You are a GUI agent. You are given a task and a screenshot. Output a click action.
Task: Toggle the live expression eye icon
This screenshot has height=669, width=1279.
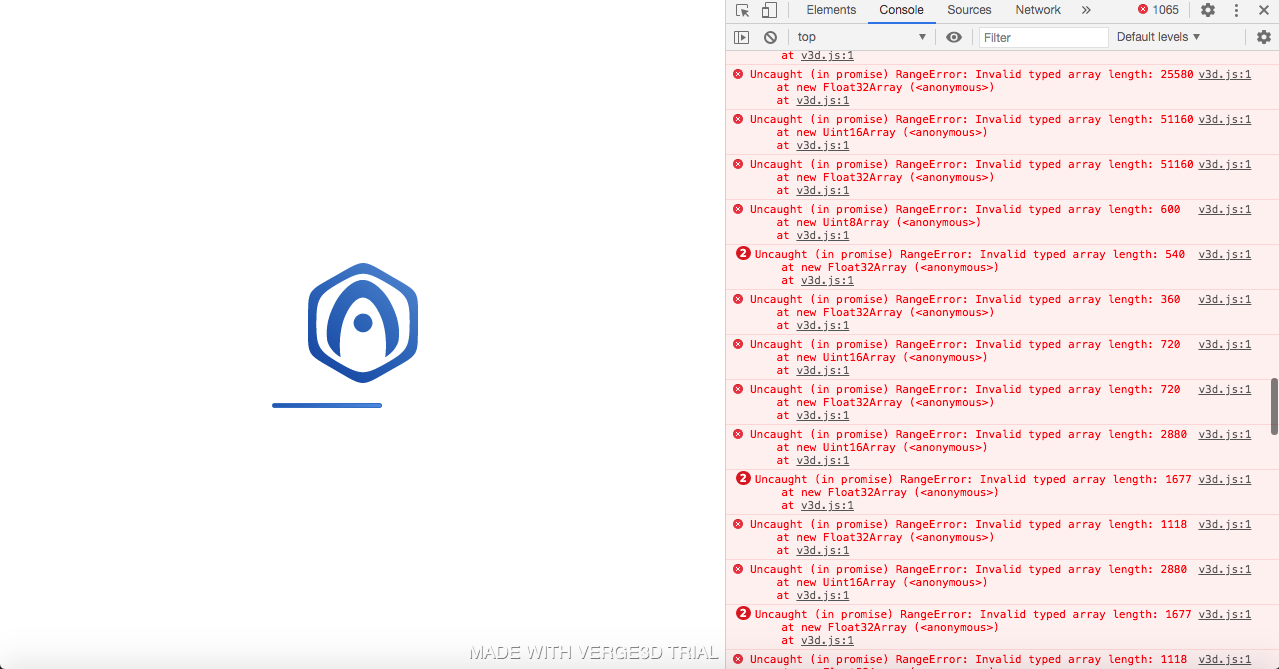tap(954, 37)
